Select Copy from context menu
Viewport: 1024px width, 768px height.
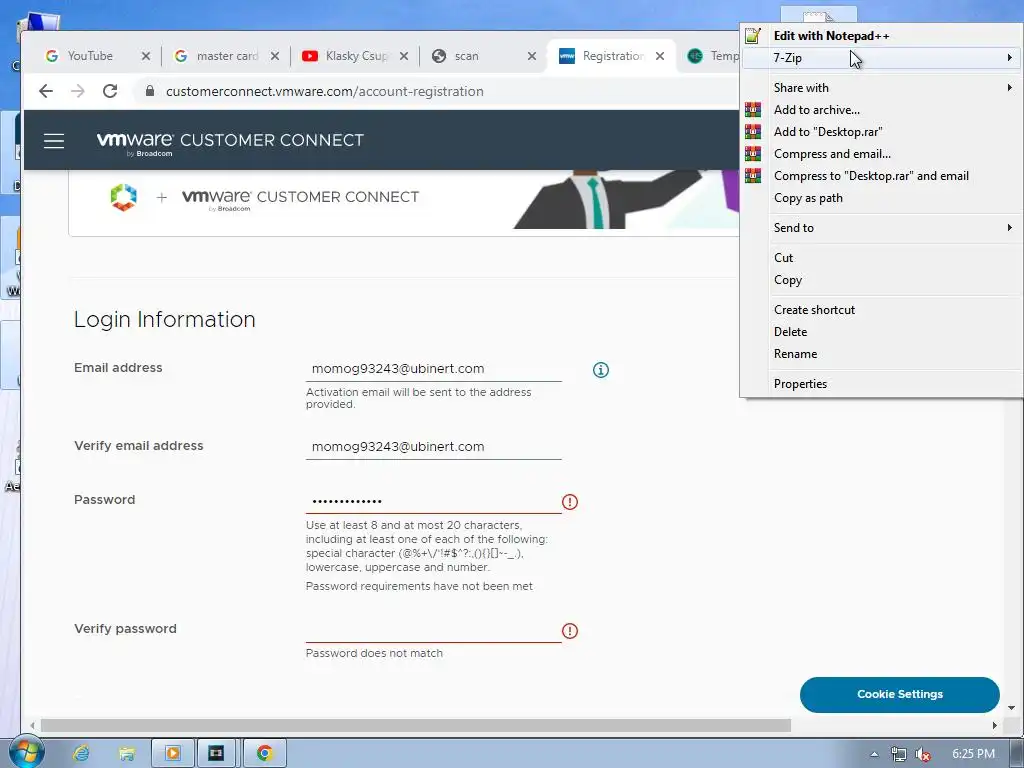[882, 280]
